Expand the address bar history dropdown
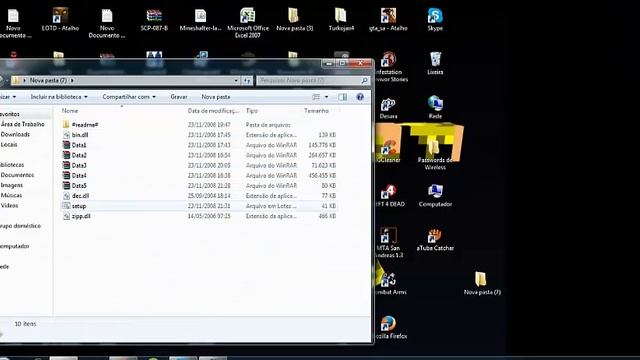The image size is (640, 360). [x=236, y=80]
